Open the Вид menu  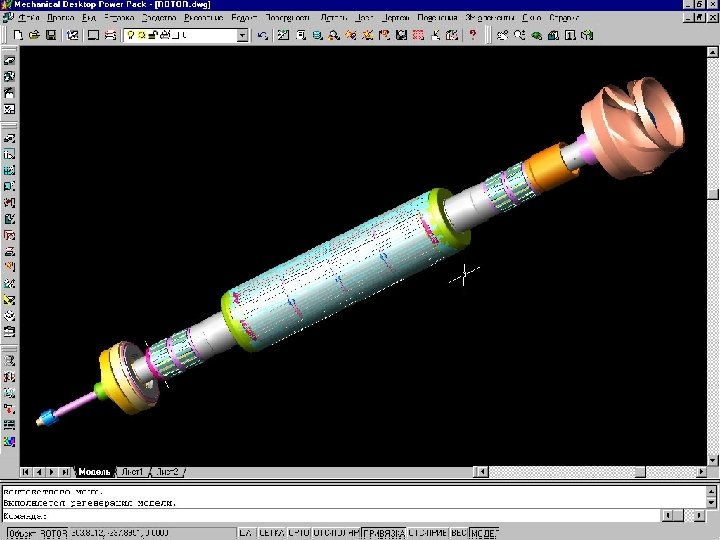coord(89,17)
